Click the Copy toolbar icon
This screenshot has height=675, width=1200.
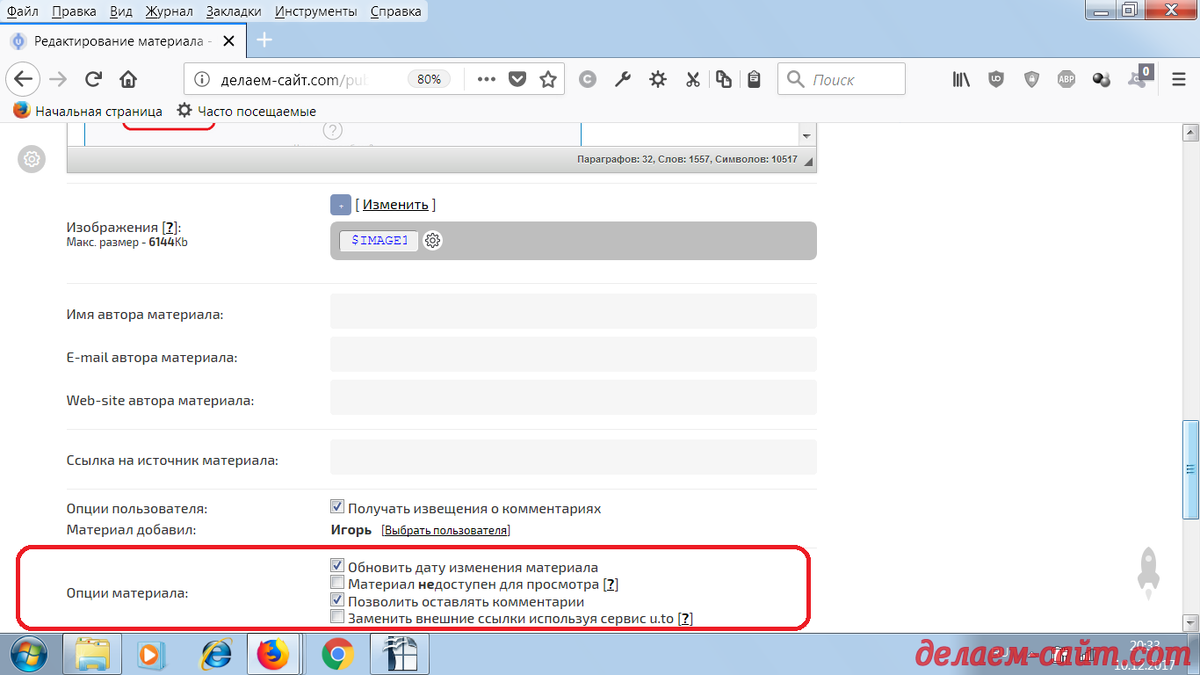point(723,79)
